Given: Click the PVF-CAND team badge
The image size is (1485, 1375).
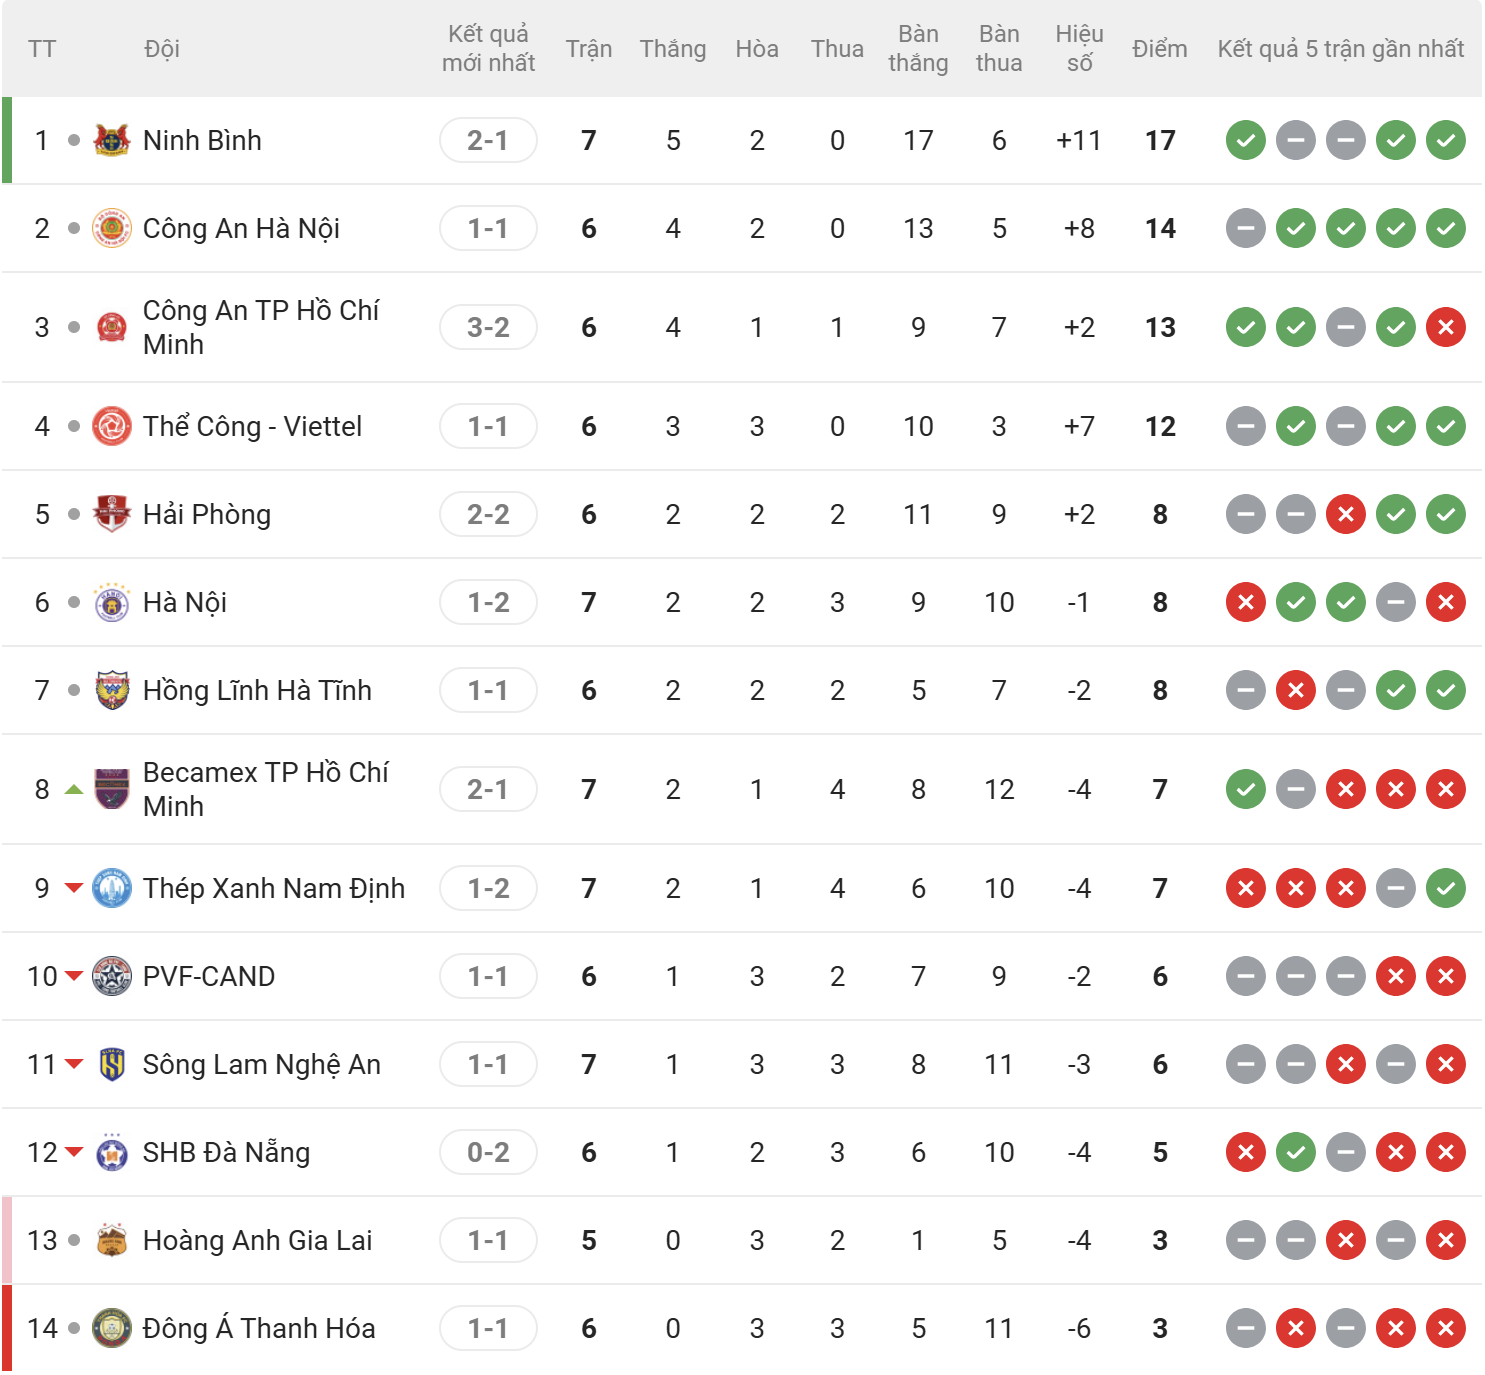Looking at the screenshot, I should [112, 976].
